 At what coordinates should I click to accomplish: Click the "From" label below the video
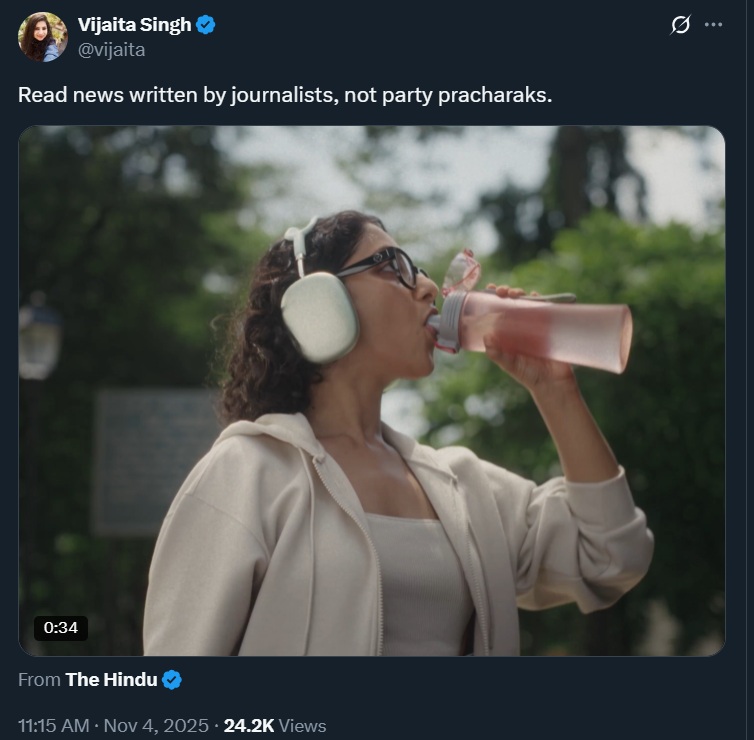[x=39, y=680]
